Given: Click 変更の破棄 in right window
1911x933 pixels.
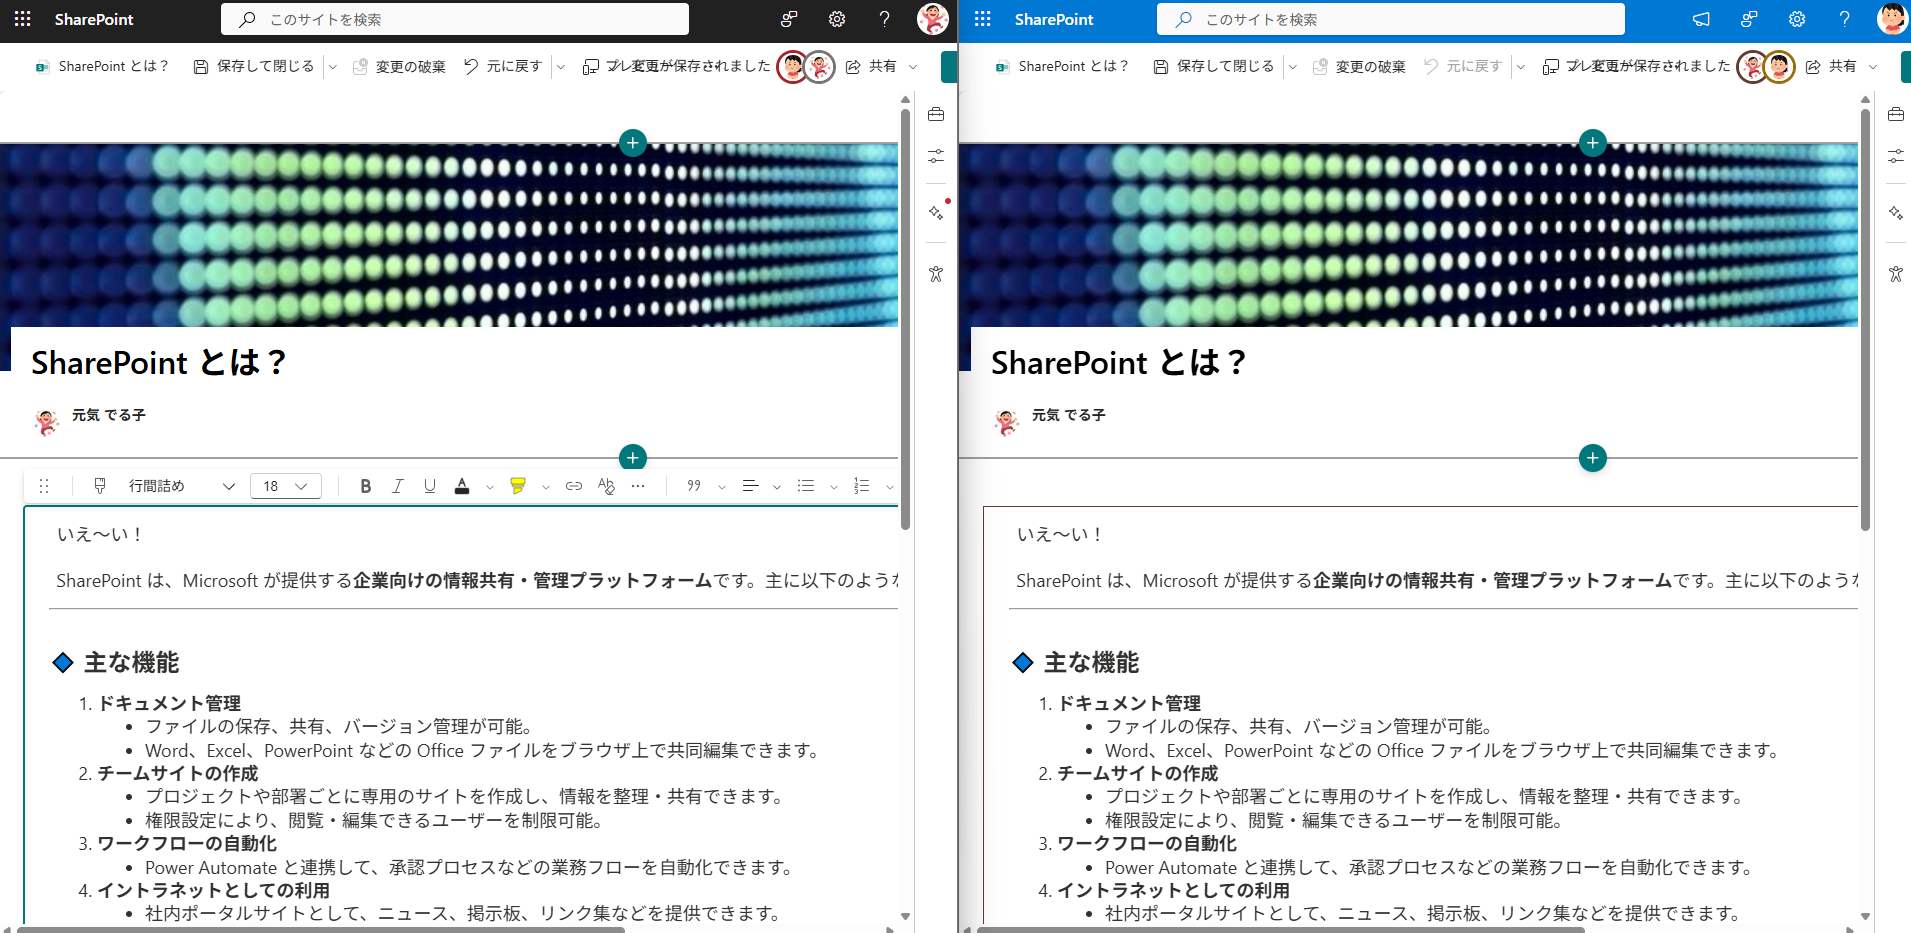Looking at the screenshot, I should pyautogui.click(x=1360, y=67).
